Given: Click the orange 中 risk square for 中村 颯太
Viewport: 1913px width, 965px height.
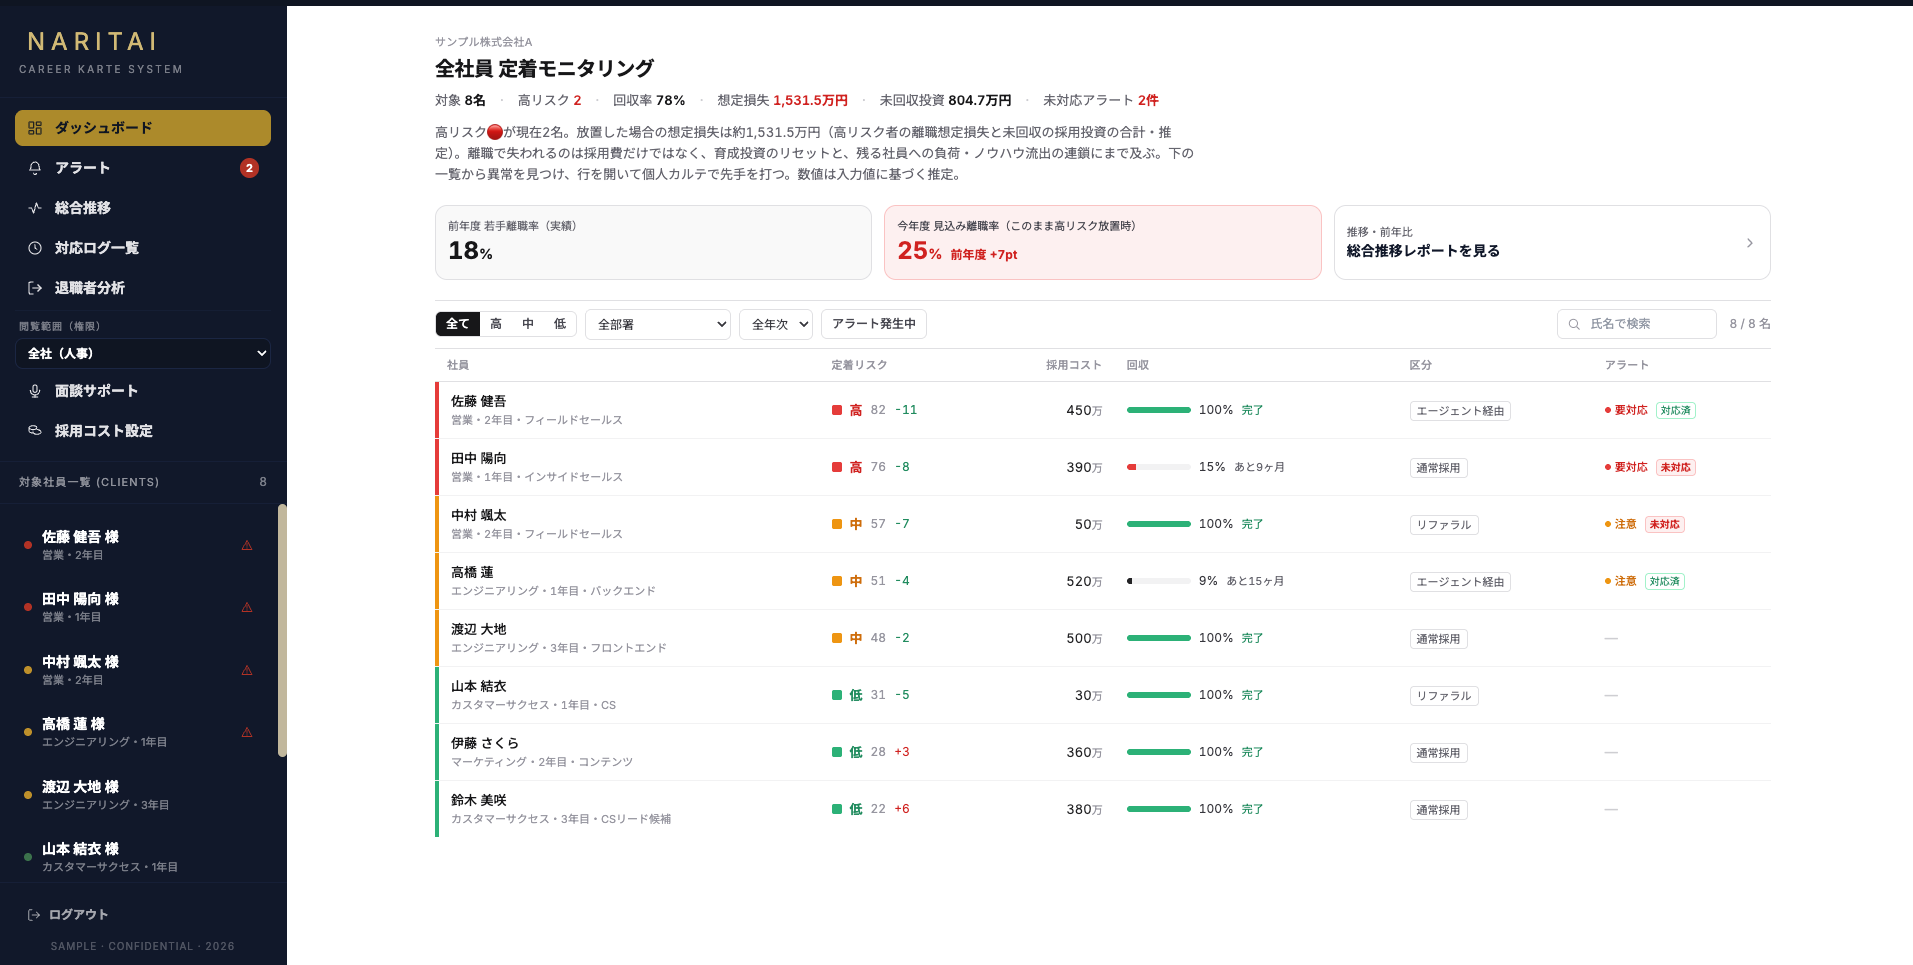Looking at the screenshot, I should coord(837,524).
